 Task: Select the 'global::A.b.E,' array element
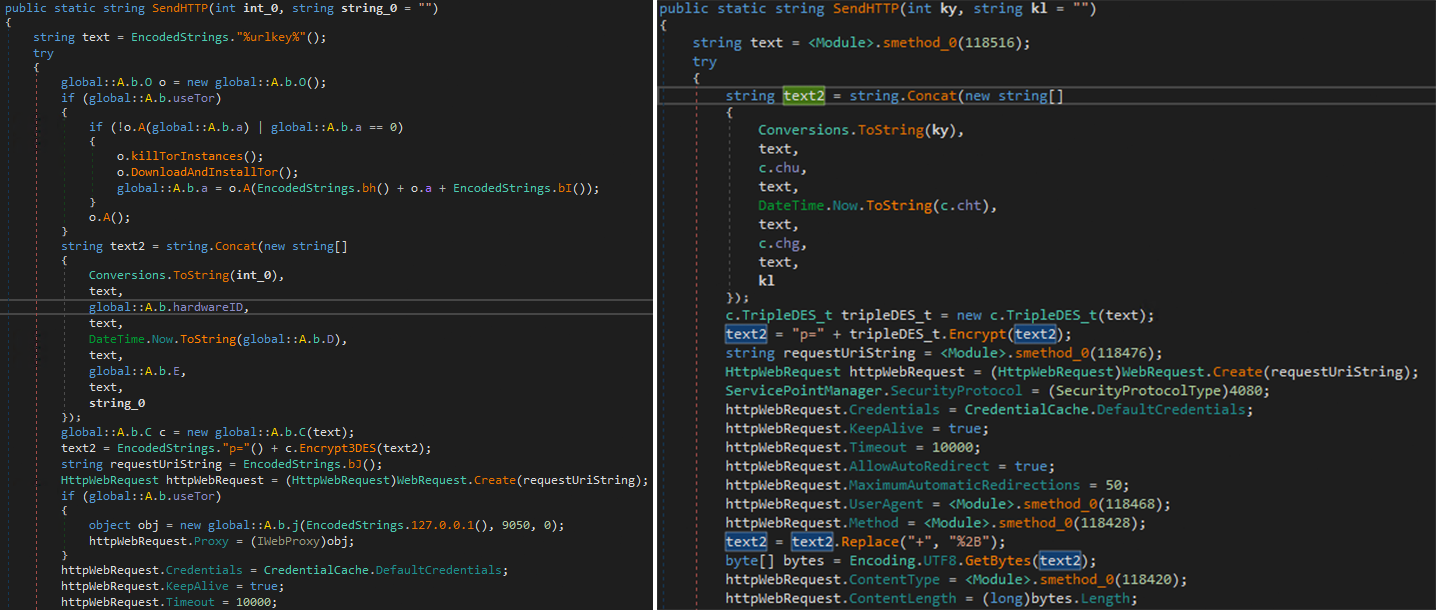pyautogui.click(x=137, y=371)
